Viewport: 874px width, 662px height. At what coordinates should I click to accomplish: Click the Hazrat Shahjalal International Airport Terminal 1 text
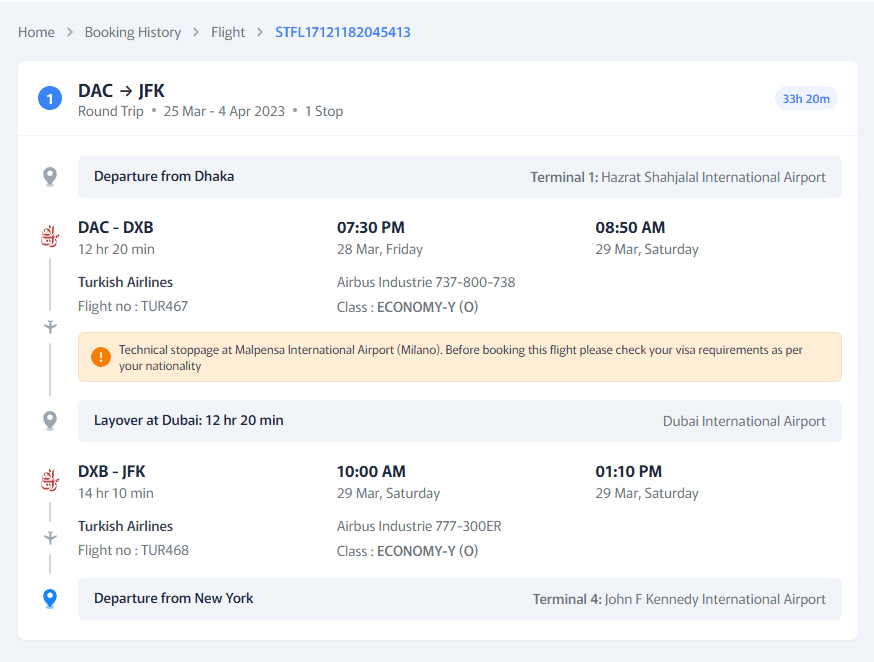[x=677, y=177]
